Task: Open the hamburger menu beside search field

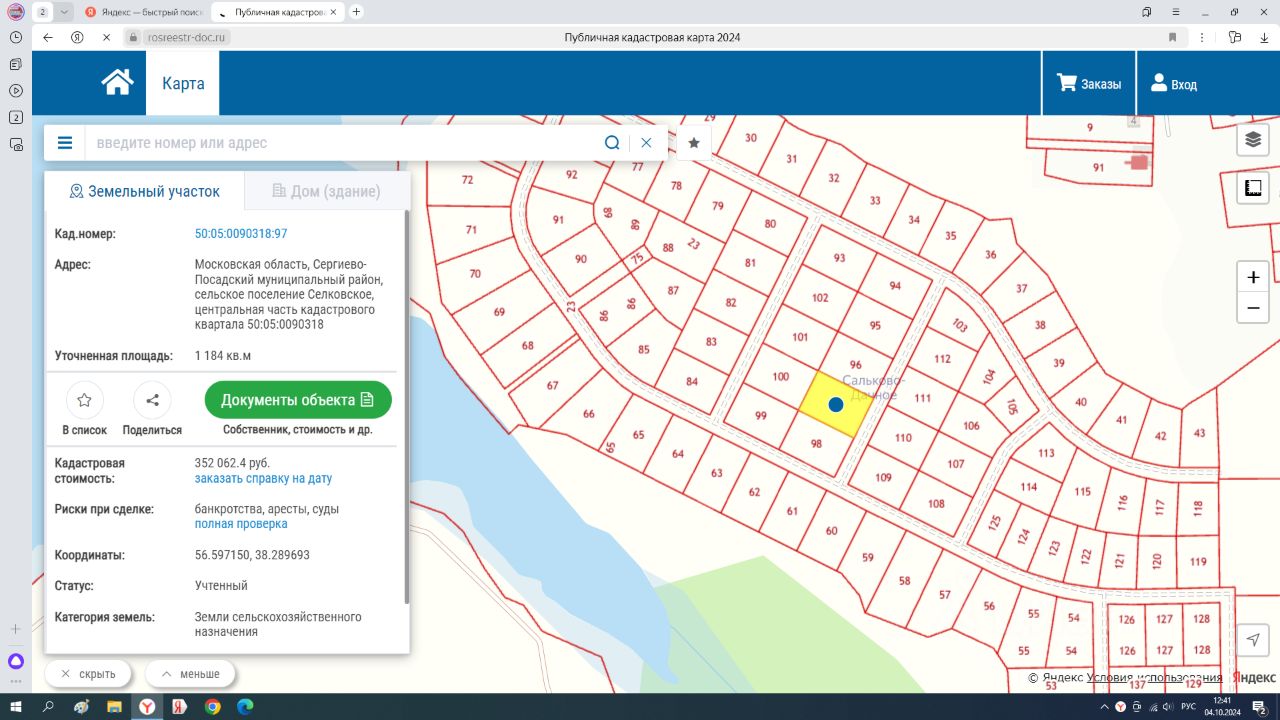Action: pos(65,143)
